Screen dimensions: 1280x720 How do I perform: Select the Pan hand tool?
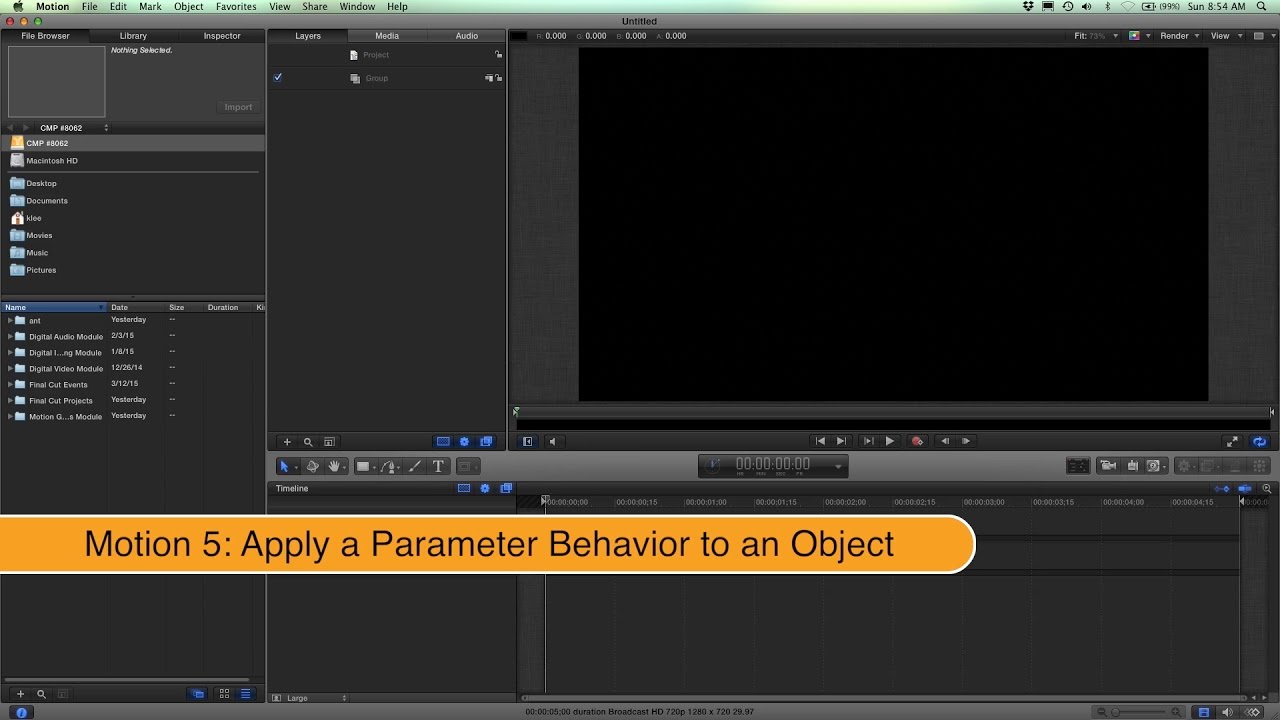pos(334,466)
